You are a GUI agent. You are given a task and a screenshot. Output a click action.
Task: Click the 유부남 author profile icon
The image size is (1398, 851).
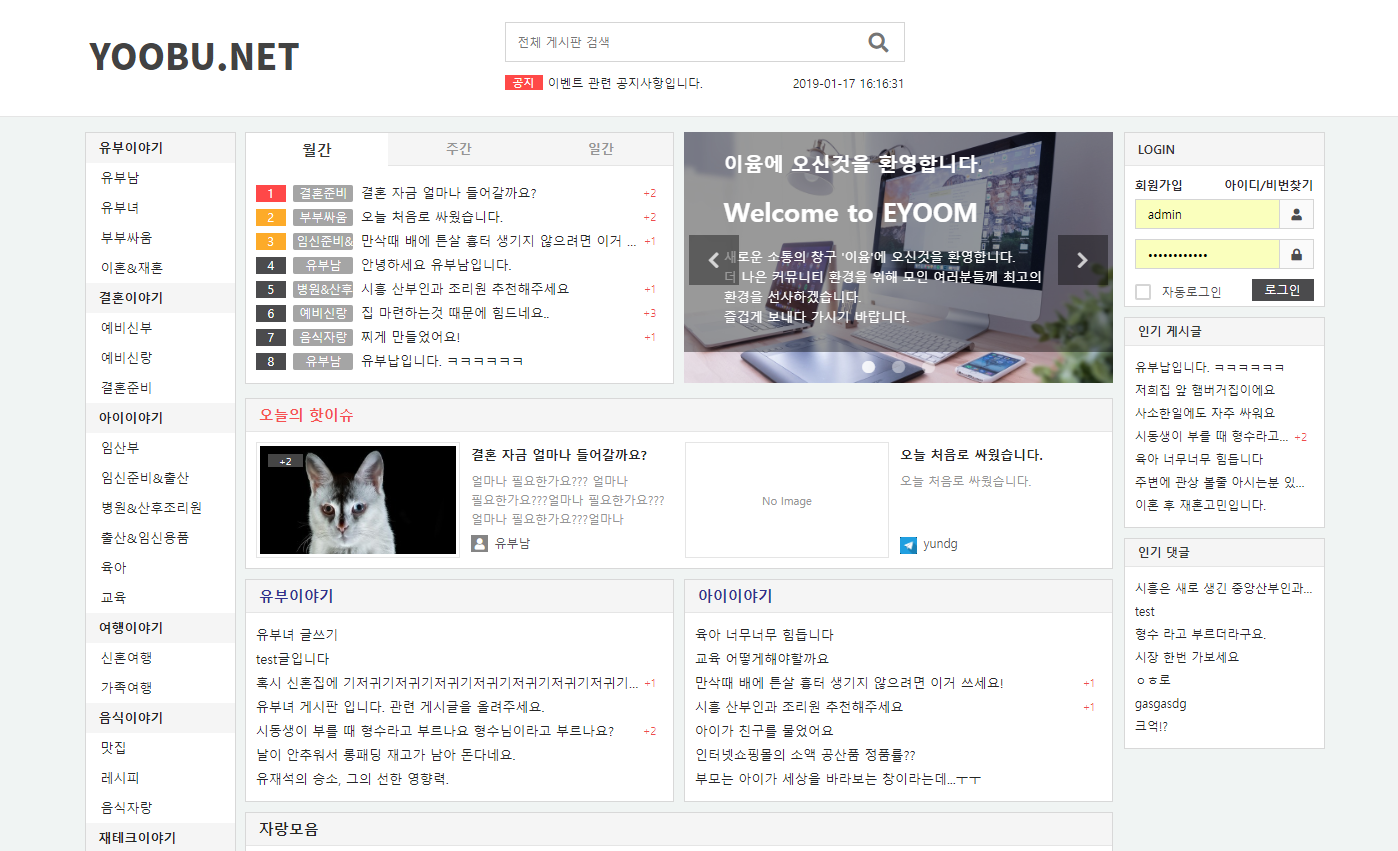coord(479,543)
